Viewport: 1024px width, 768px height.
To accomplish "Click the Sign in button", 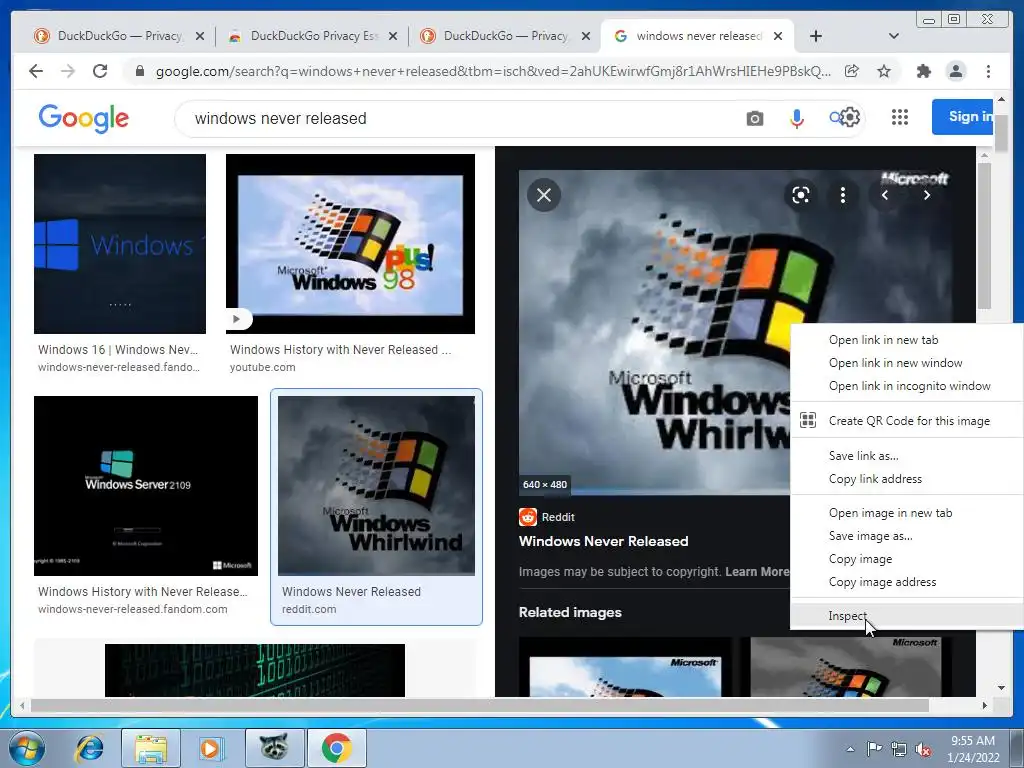I will coord(963,117).
